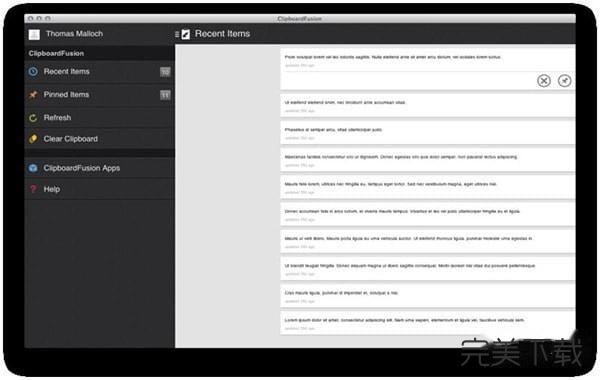Pin the first clipboard item with the pushpin button
600x380 pixels.
pyautogui.click(x=564, y=81)
